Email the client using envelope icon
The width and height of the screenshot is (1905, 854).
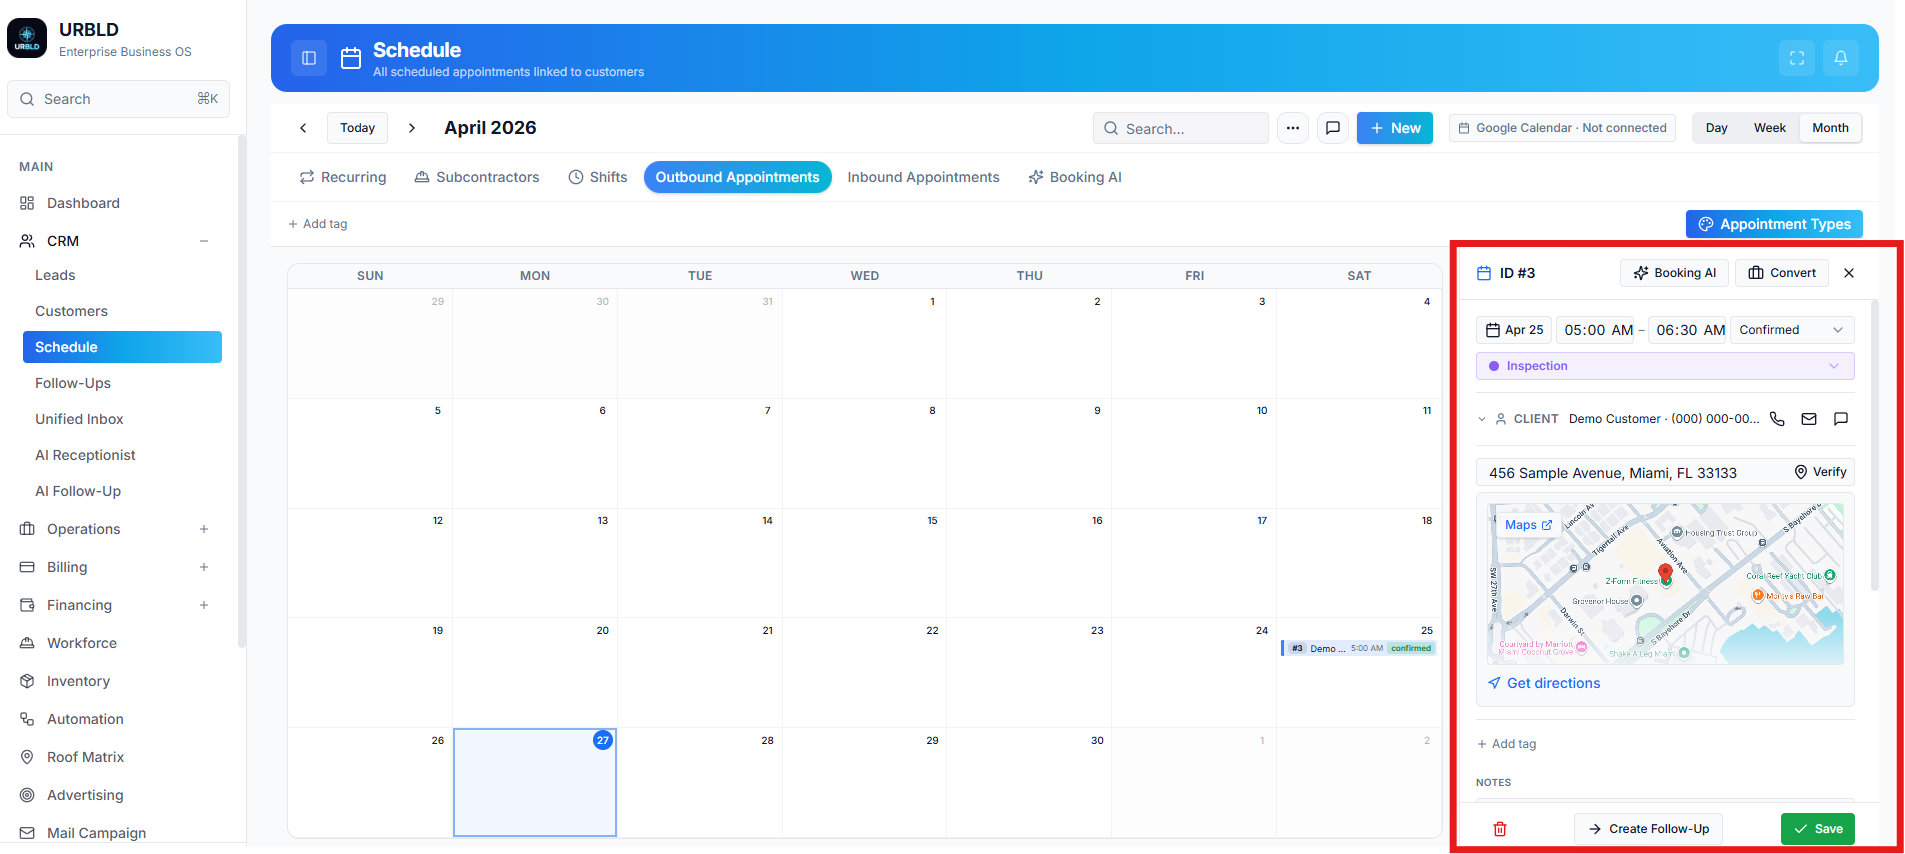pos(1809,419)
